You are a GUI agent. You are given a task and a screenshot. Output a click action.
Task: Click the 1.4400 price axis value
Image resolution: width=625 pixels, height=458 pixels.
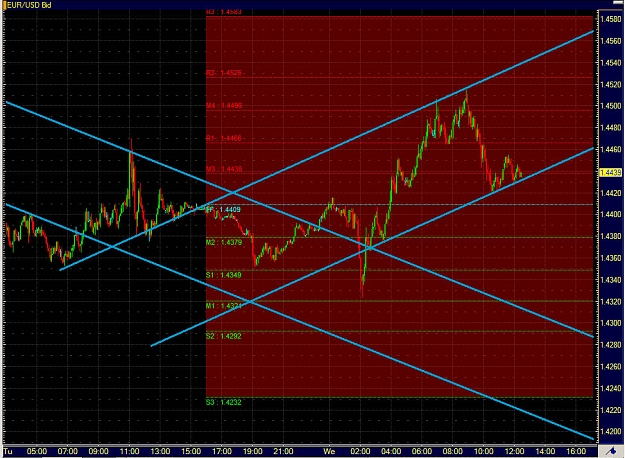tap(611, 214)
